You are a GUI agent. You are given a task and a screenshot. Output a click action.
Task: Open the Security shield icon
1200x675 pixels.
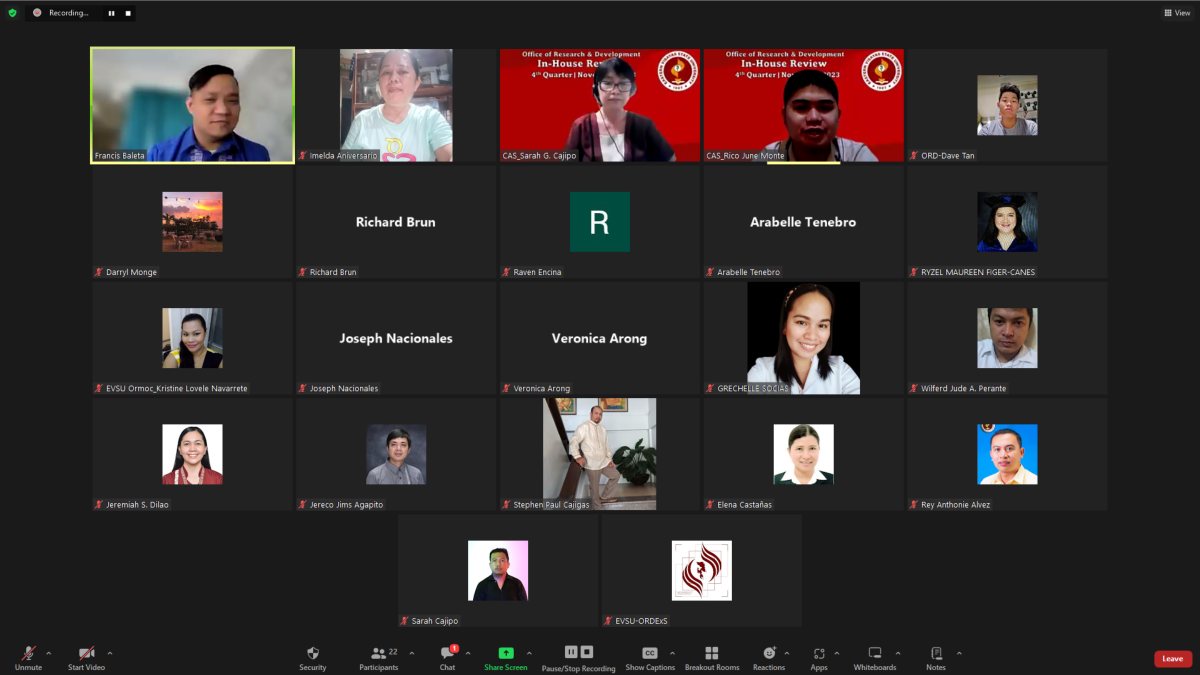312,653
